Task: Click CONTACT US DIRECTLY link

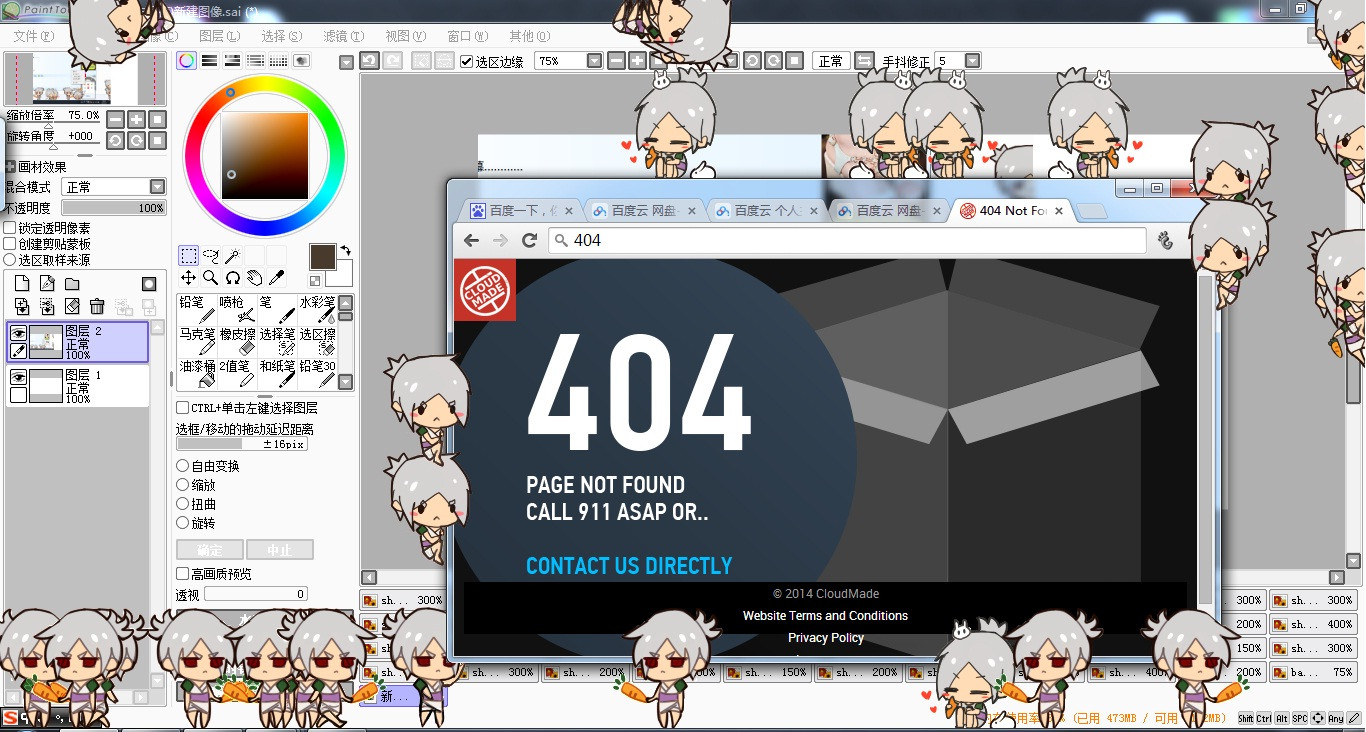Action: point(629,566)
